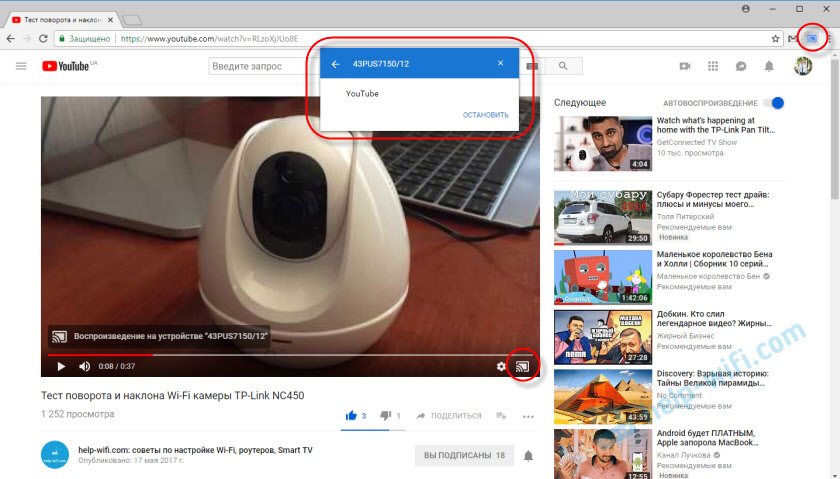Mute the video volume speaker
The height and width of the screenshot is (479, 840).
pyautogui.click(x=85, y=366)
